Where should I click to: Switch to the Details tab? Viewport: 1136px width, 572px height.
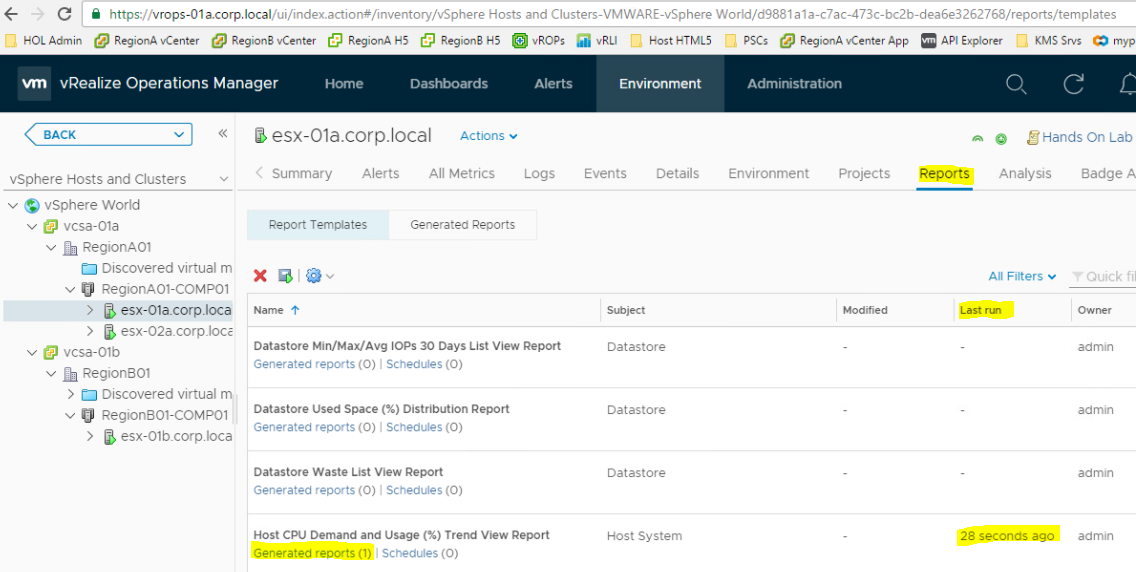tap(677, 174)
